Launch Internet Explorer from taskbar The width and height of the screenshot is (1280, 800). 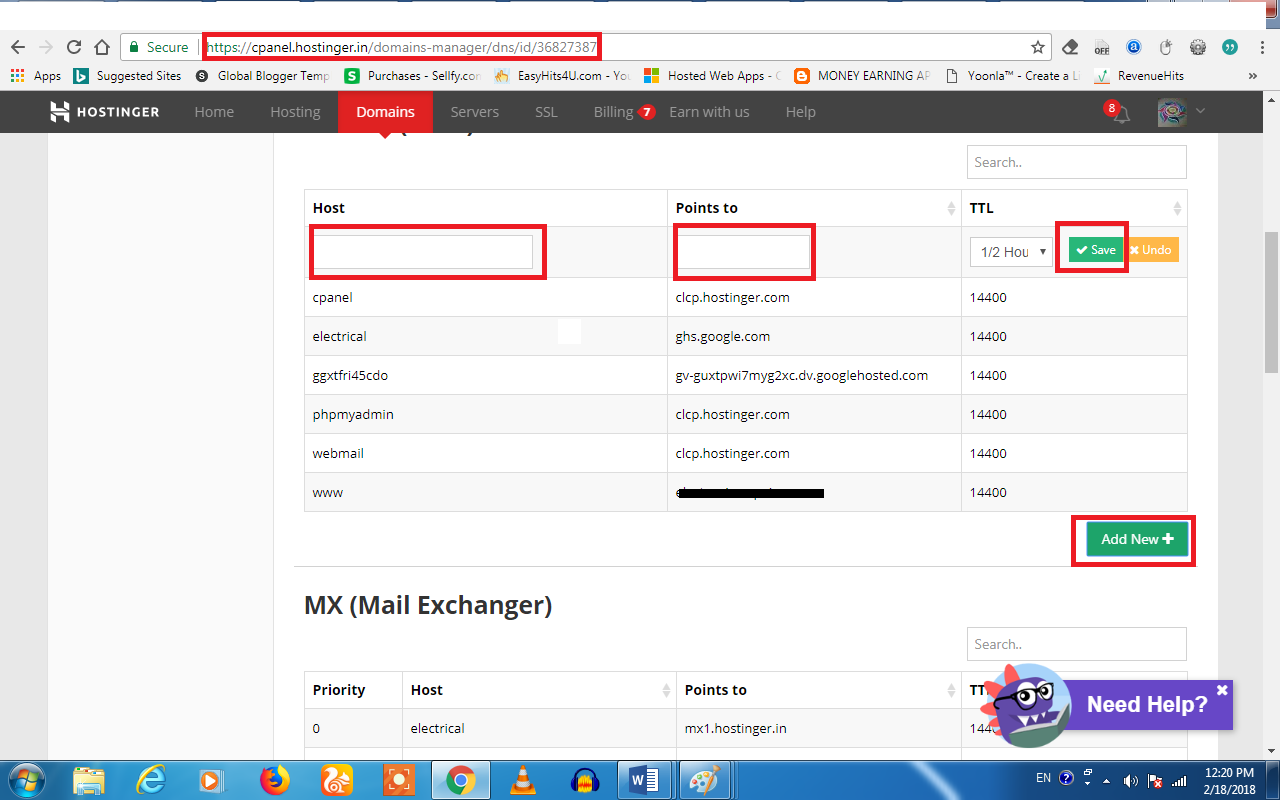(x=152, y=780)
